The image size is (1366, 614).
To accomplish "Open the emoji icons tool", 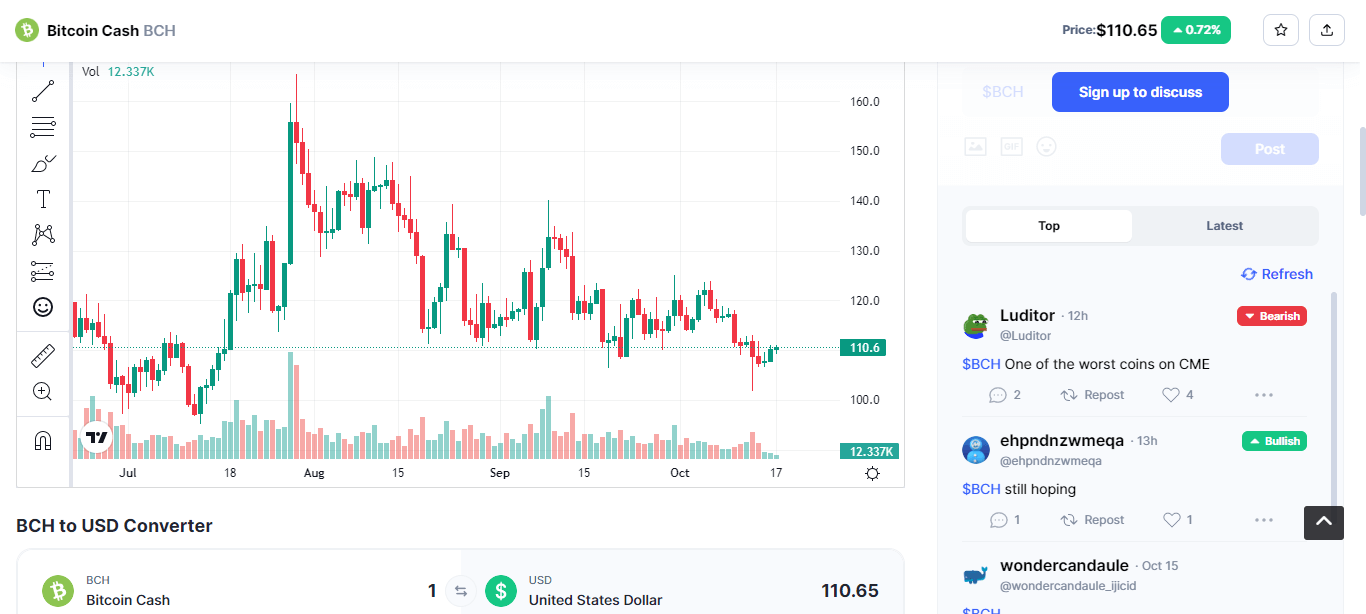I will (x=43, y=307).
